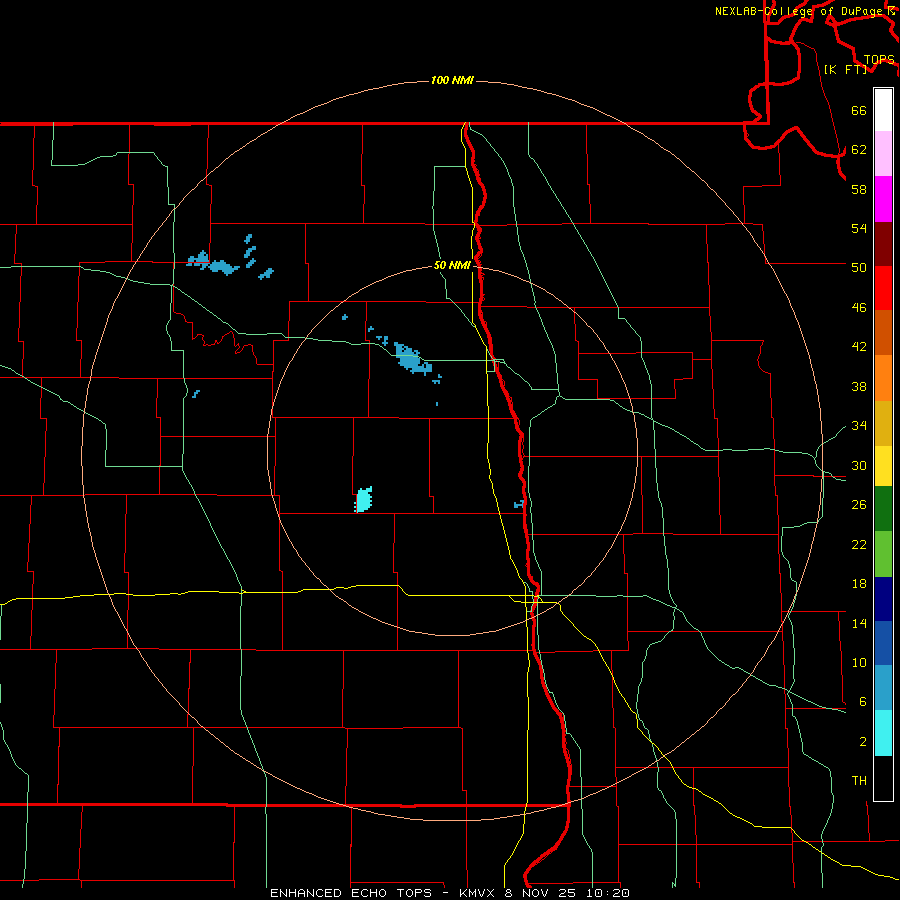Click the 100 NMI range ring label
Screen dimensions: 900x900
pyautogui.click(x=452, y=80)
